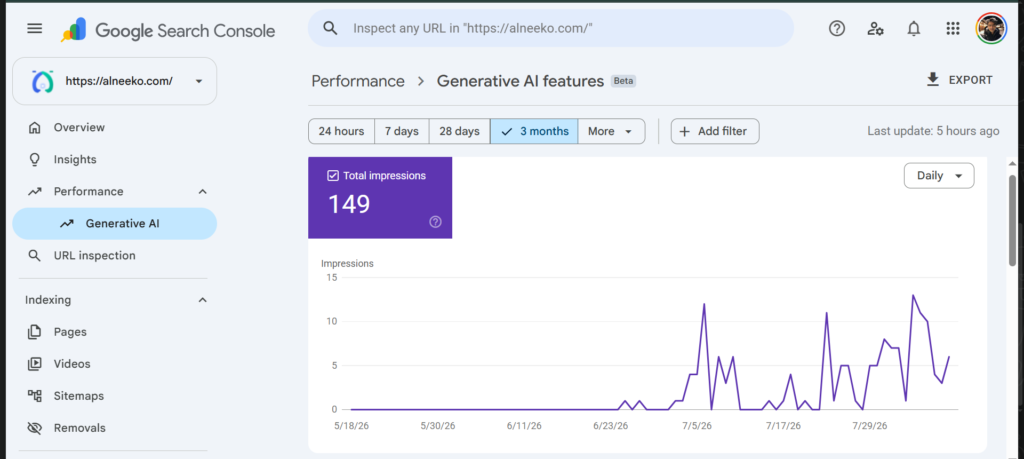
Task: Collapse the Indexing section chevron
Action: pyautogui.click(x=202, y=300)
